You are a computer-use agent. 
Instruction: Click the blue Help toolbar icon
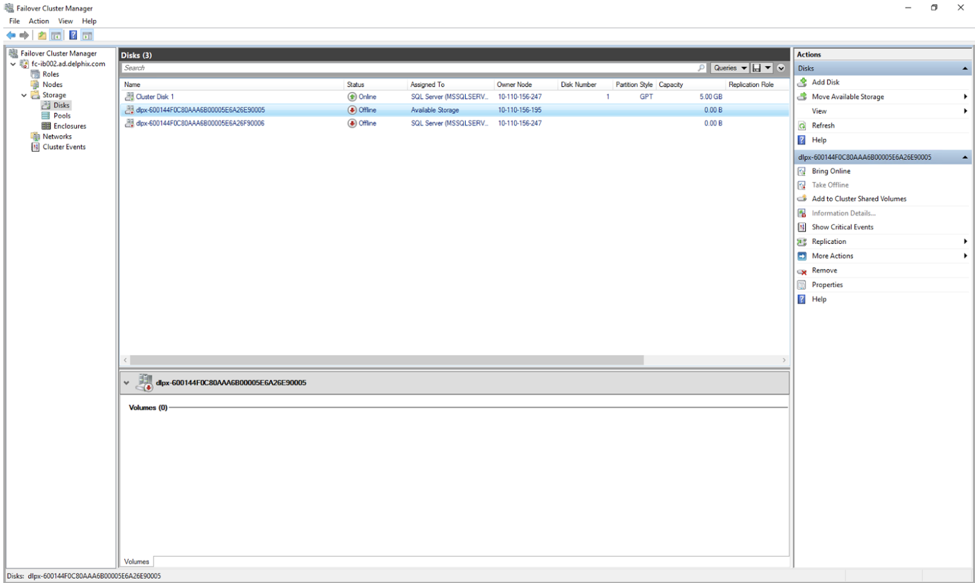tap(73, 35)
